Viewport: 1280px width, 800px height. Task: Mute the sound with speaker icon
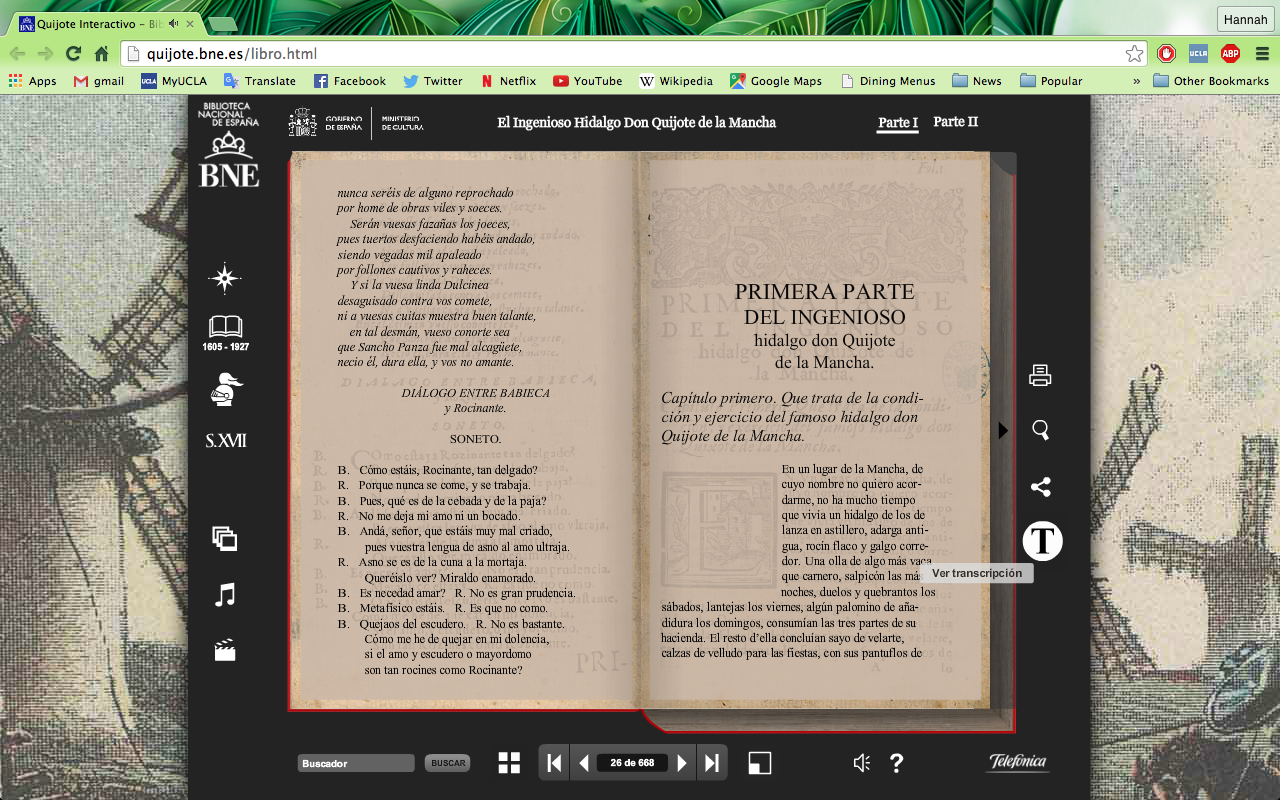(861, 763)
